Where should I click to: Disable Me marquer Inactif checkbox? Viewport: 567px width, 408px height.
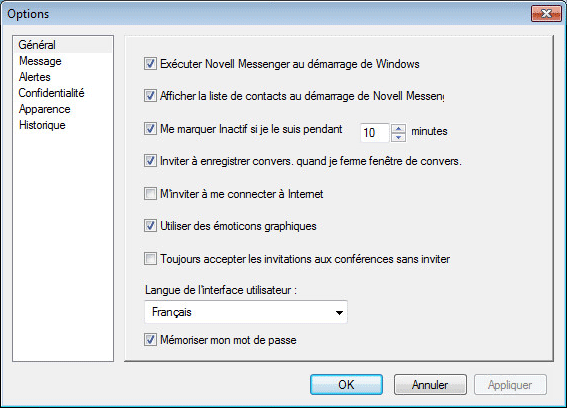point(150,128)
